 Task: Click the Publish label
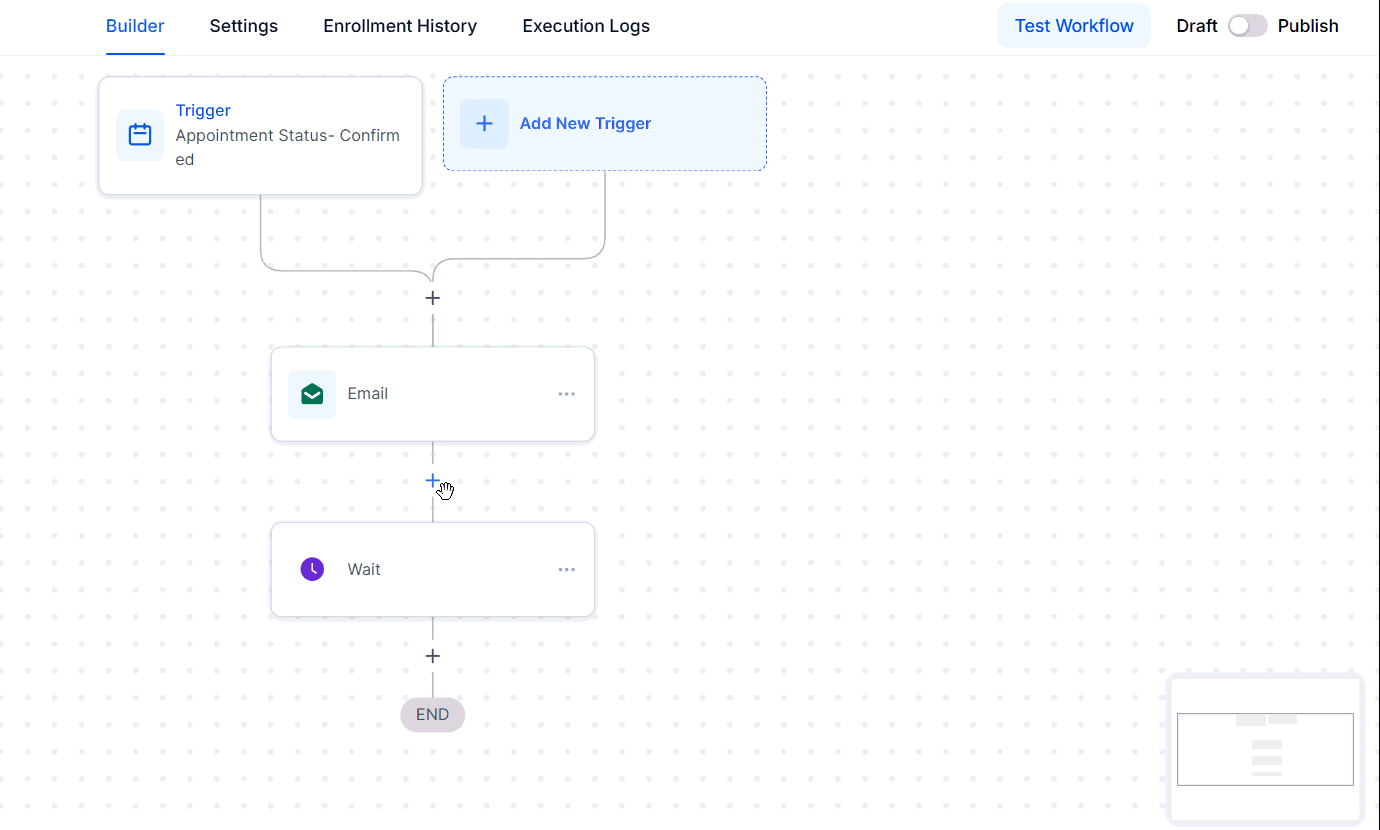[x=1308, y=26]
